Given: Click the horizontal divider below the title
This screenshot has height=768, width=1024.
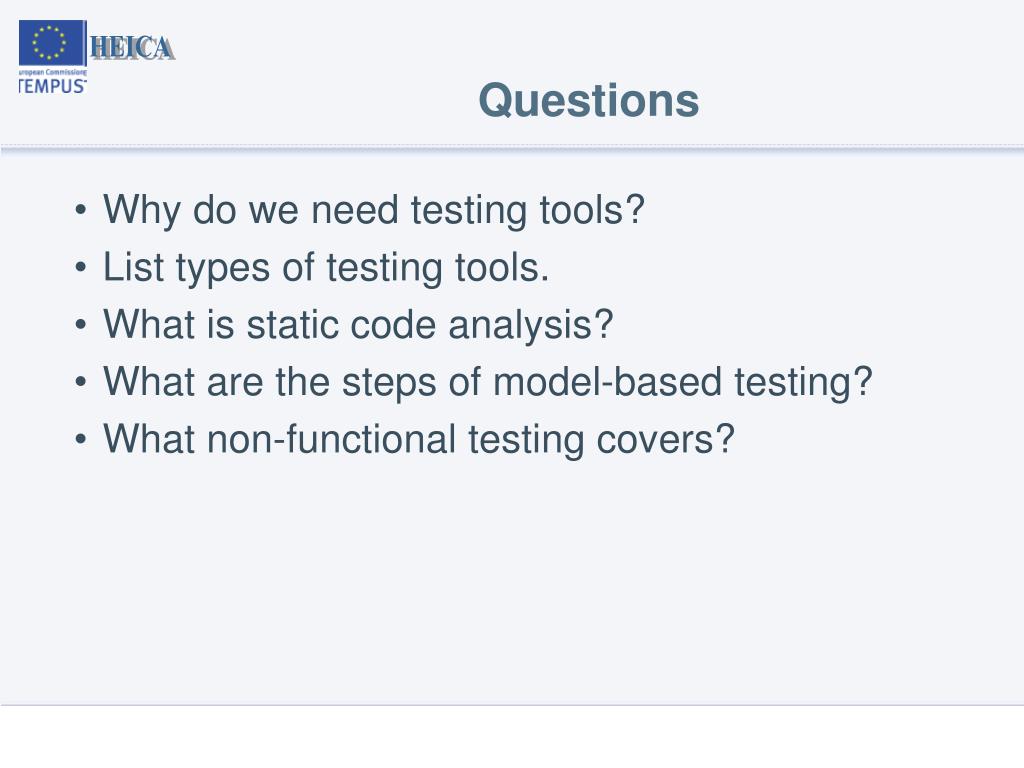Looking at the screenshot, I should pyautogui.click(x=512, y=149).
